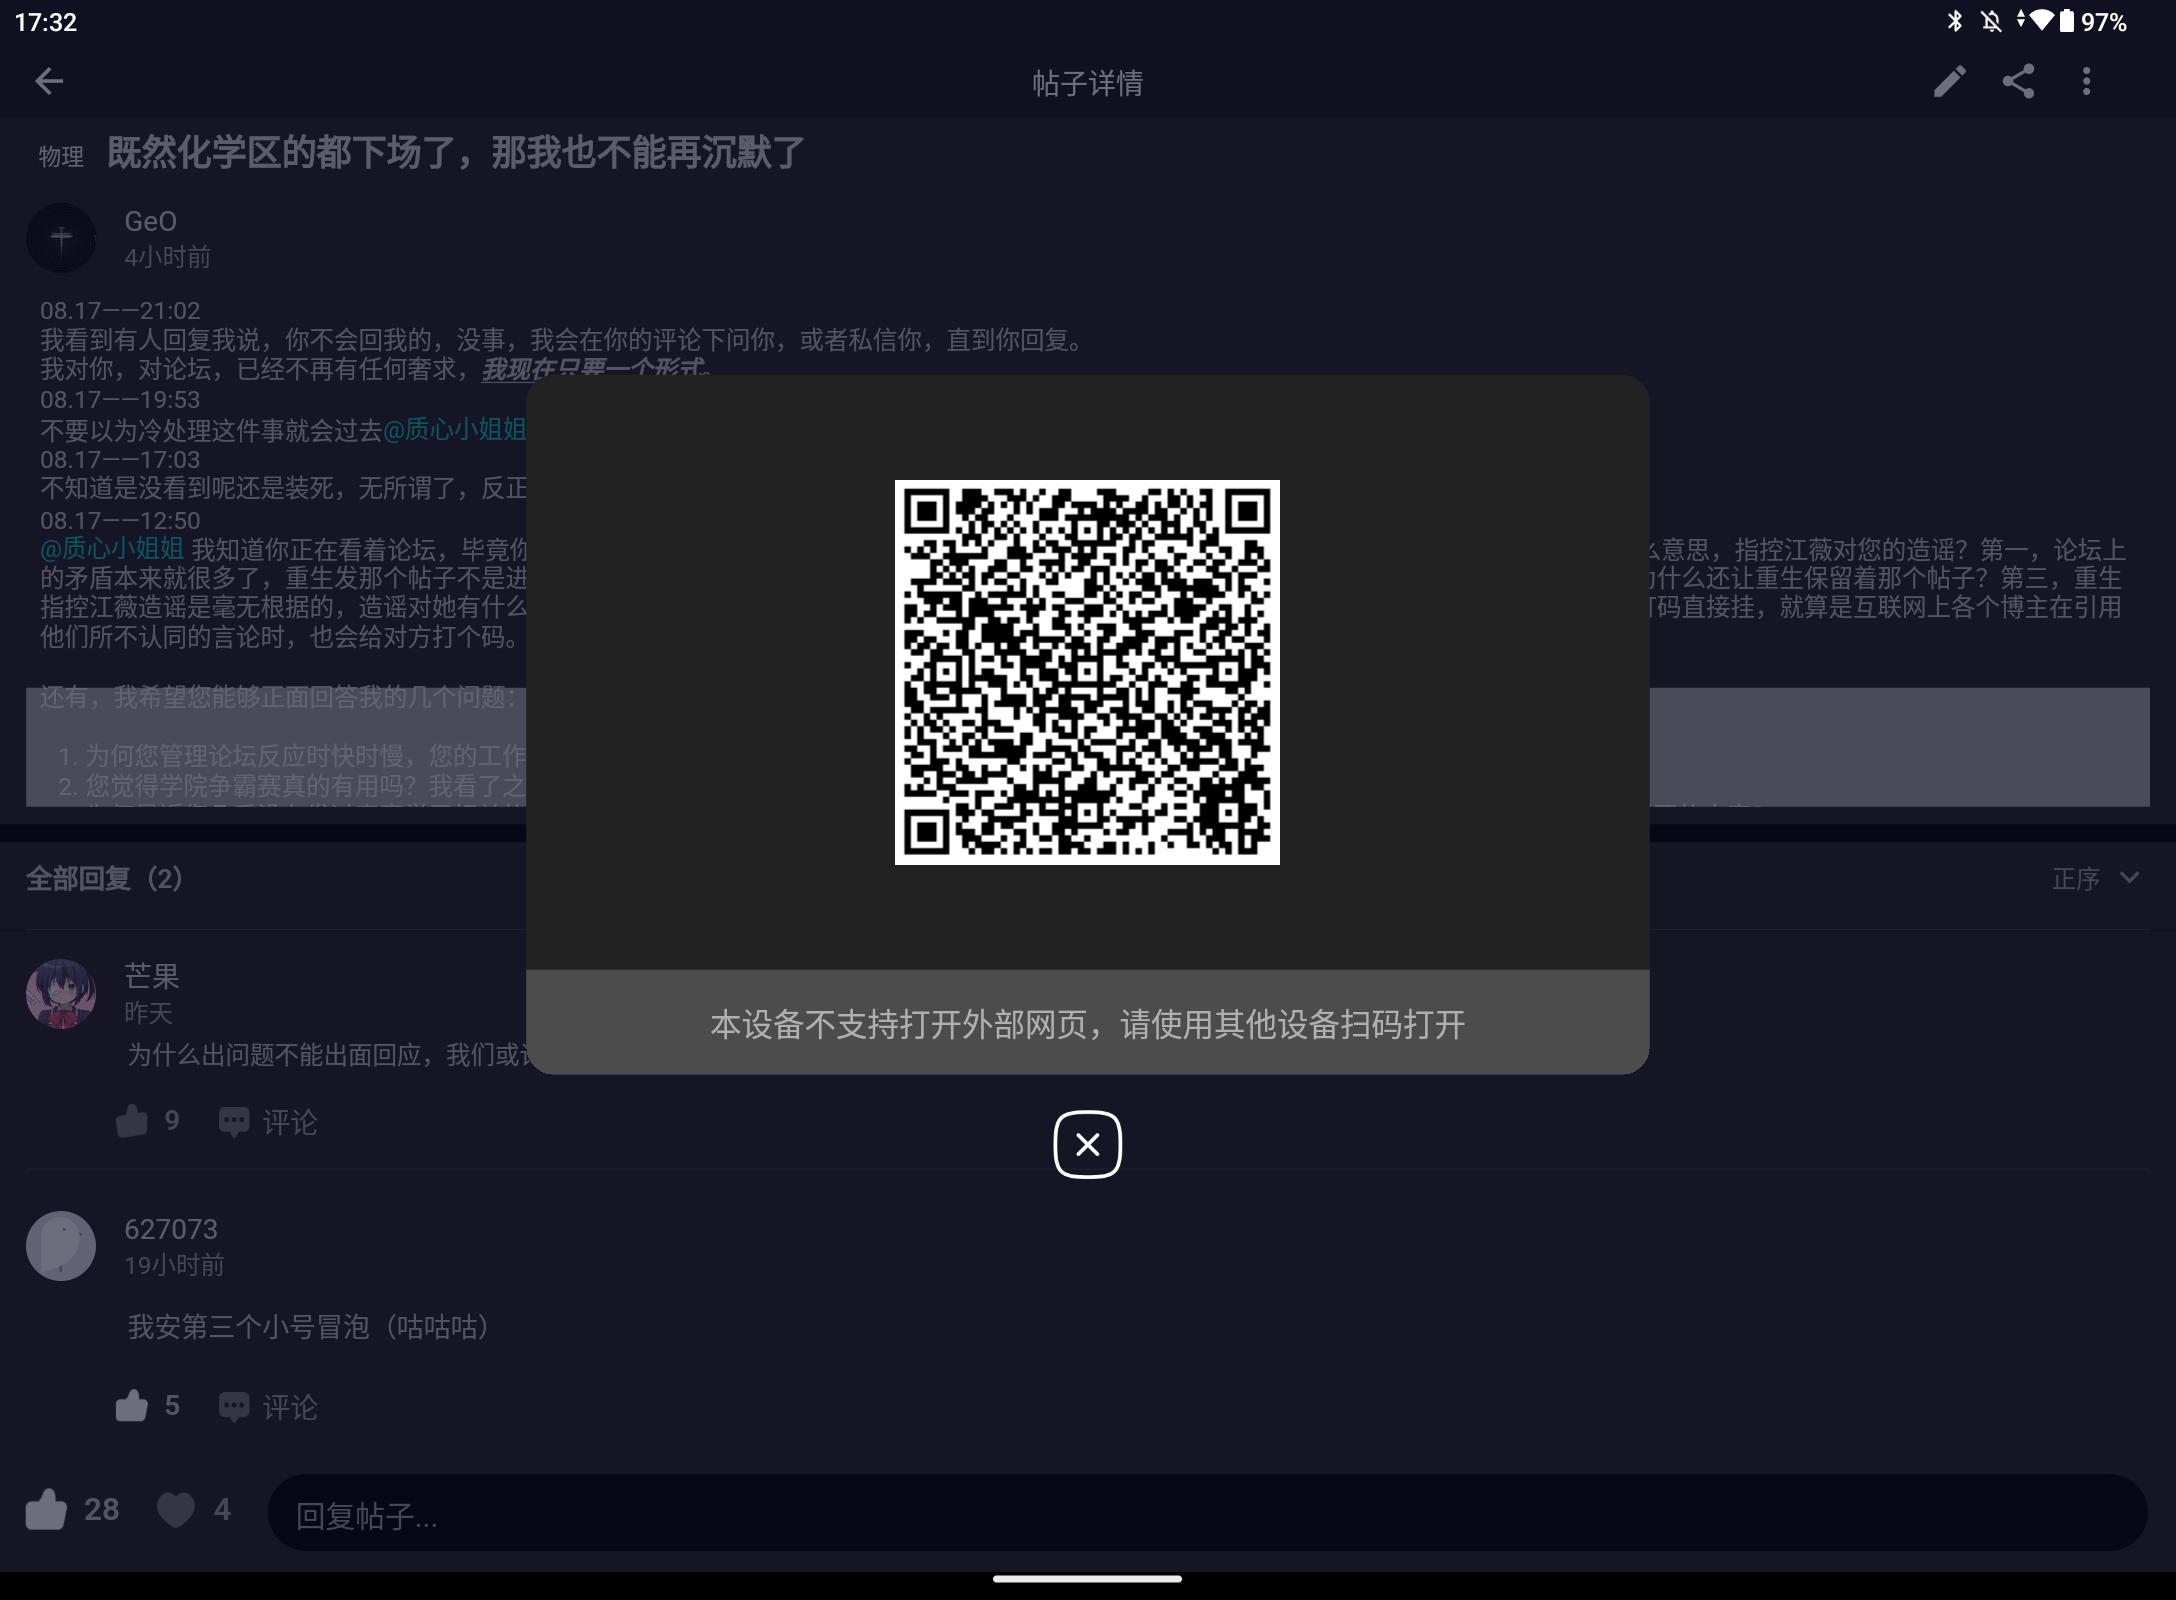This screenshot has width=2176, height=1600.
Task: Check the battery 97% indicator
Action: tap(2092, 21)
